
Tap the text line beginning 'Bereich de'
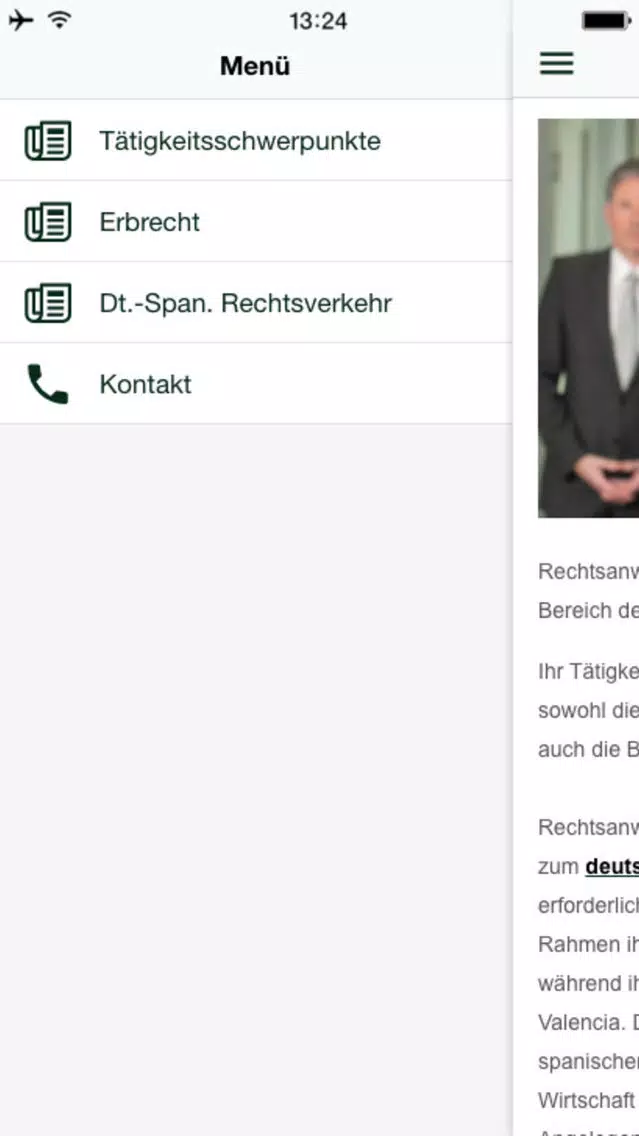tap(588, 611)
